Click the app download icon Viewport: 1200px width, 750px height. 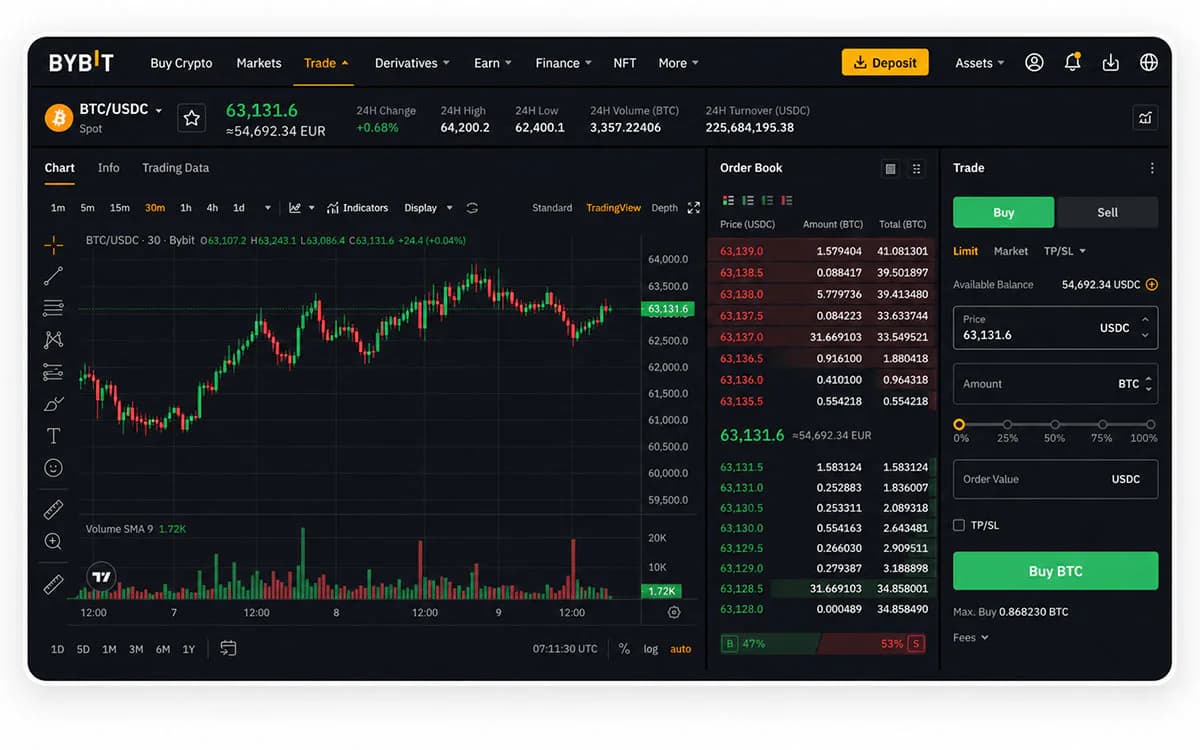tap(1110, 62)
